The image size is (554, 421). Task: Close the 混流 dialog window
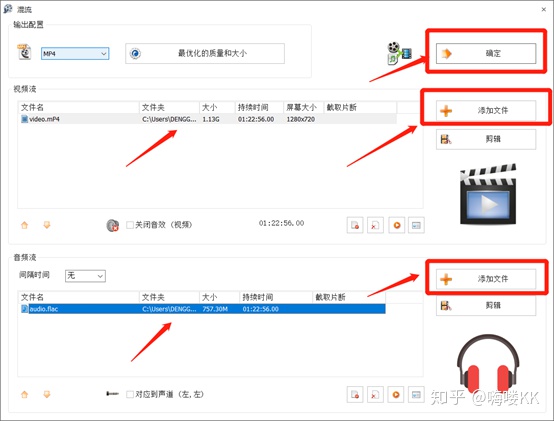coord(544,10)
